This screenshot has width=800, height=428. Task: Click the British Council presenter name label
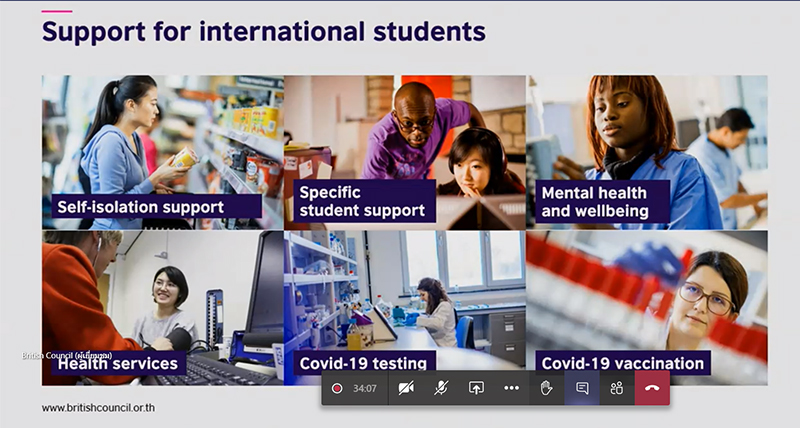(x=67, y=355)
